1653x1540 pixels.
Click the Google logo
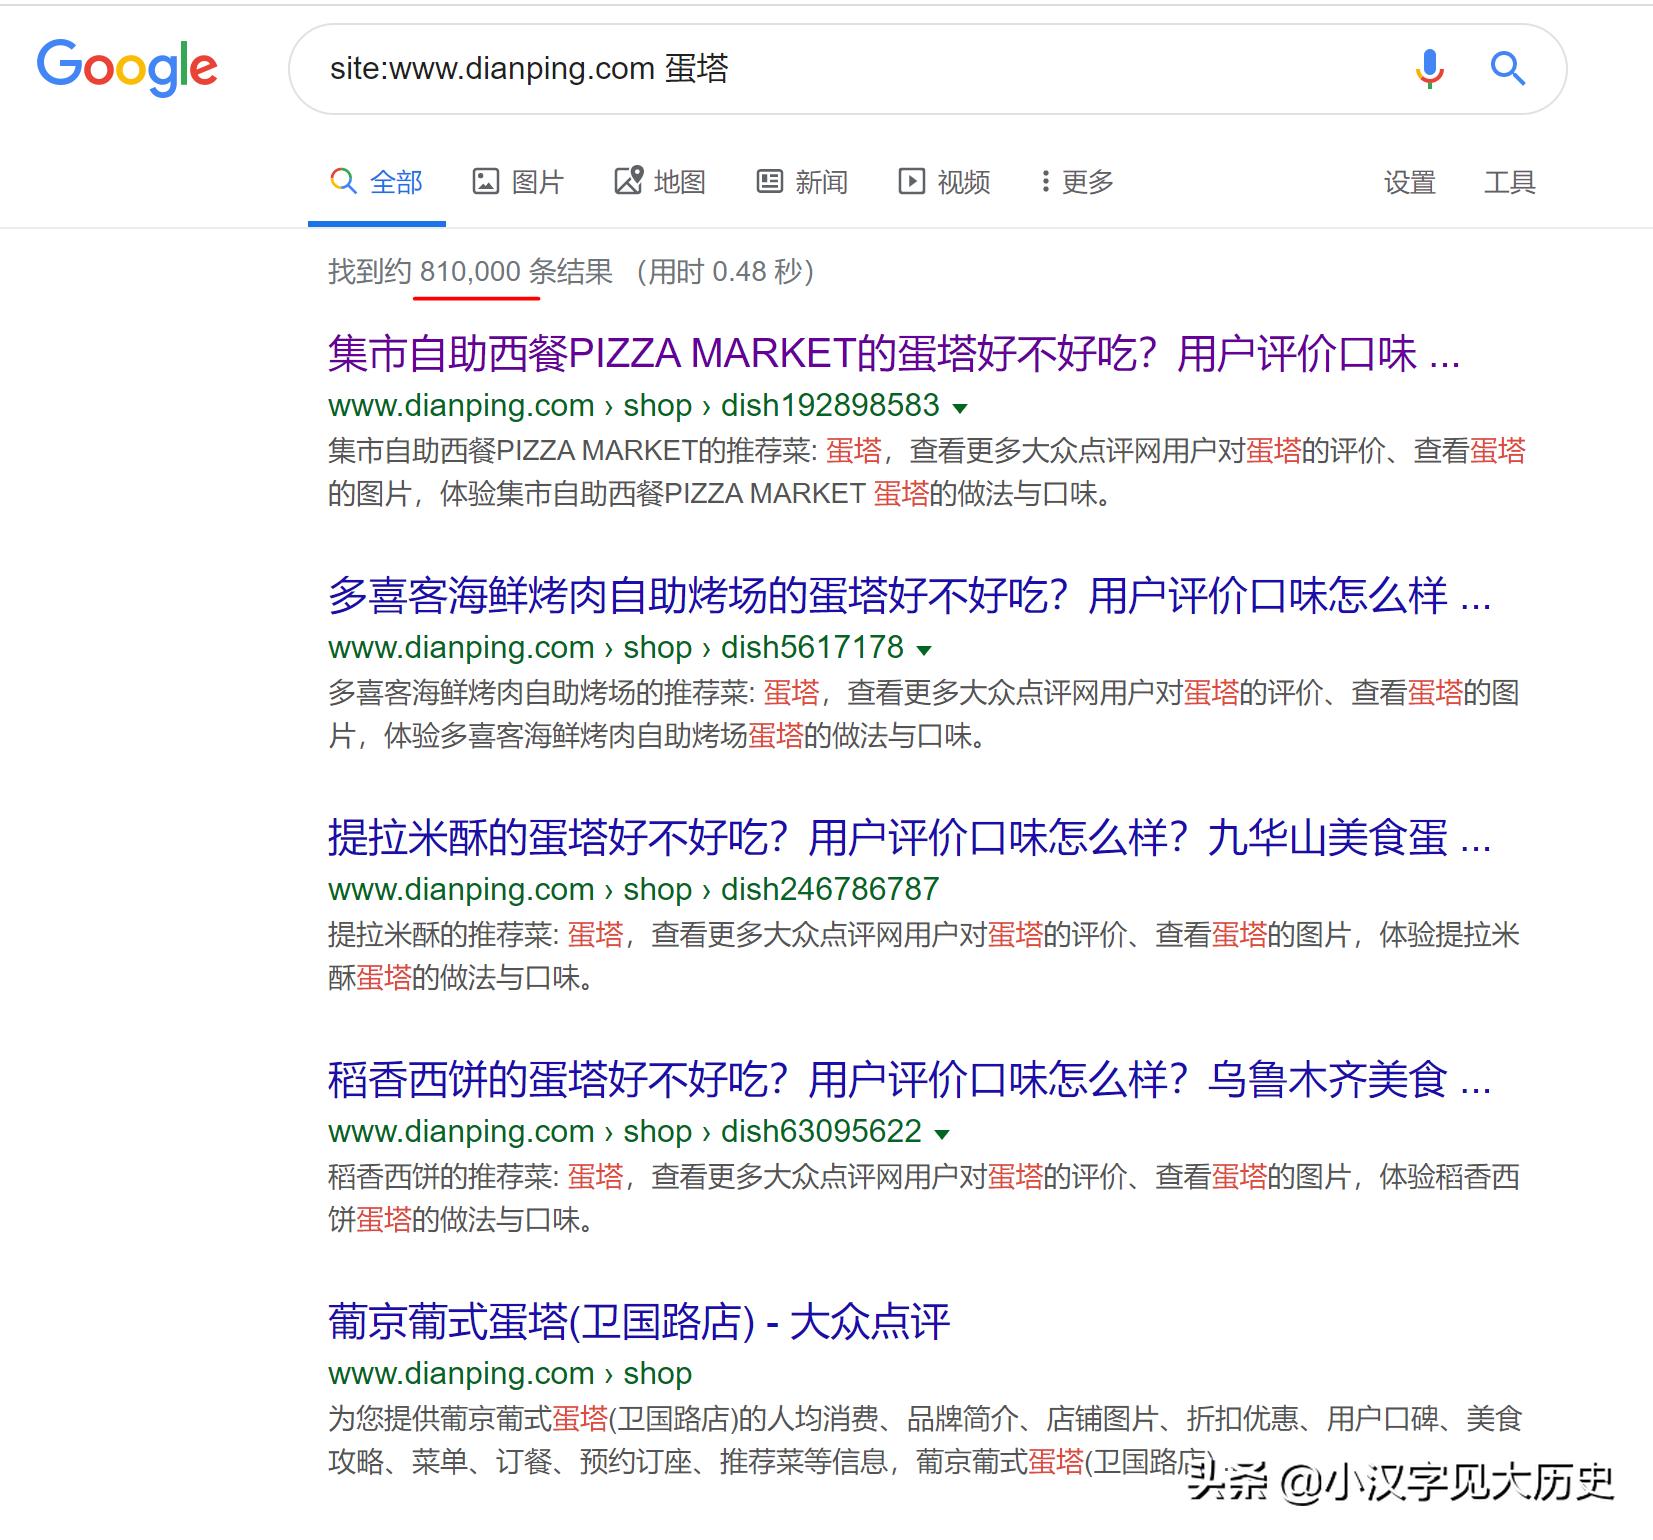pos(128,67)
